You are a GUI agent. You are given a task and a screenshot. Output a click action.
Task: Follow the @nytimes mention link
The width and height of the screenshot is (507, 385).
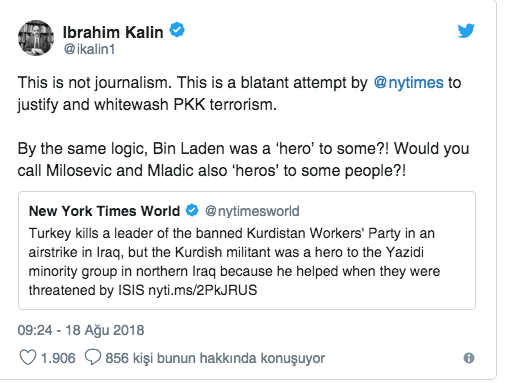coord(408,82)
